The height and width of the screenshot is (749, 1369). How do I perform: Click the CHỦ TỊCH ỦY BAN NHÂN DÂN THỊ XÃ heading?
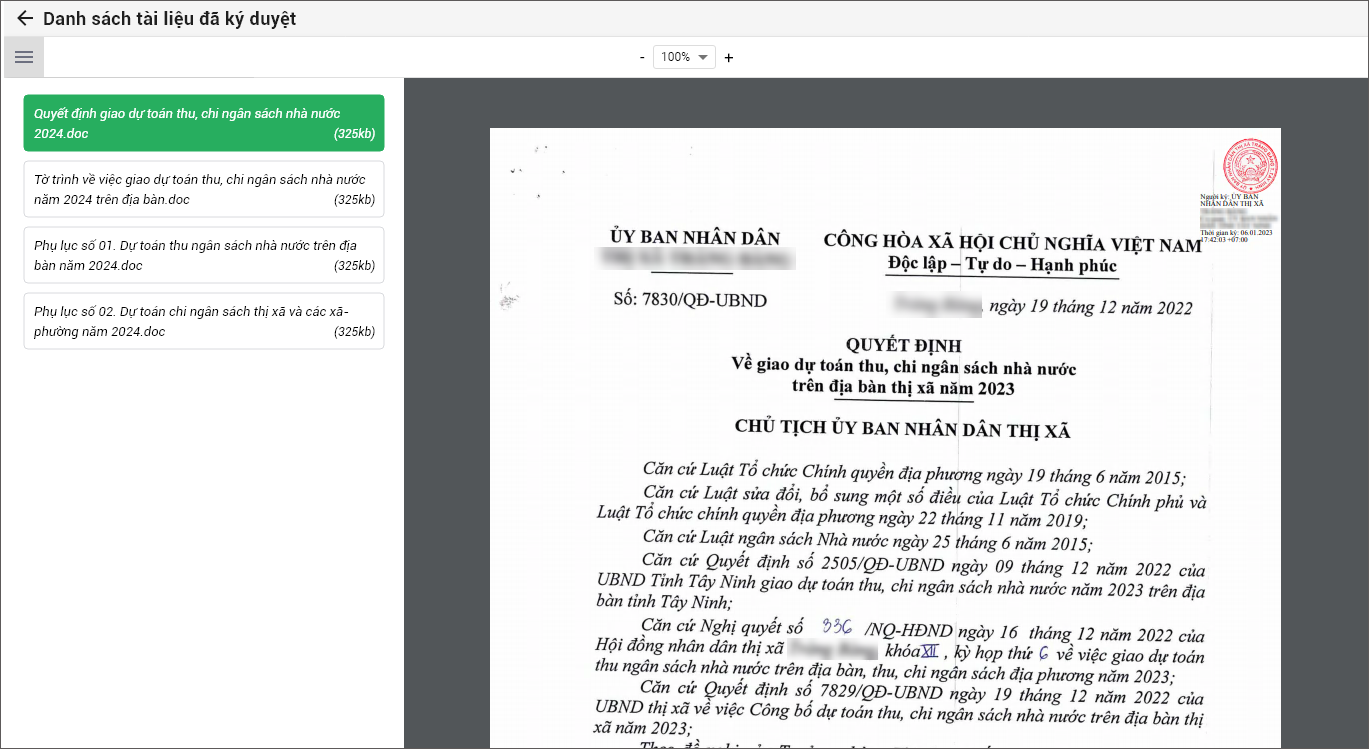click(902, 430)
